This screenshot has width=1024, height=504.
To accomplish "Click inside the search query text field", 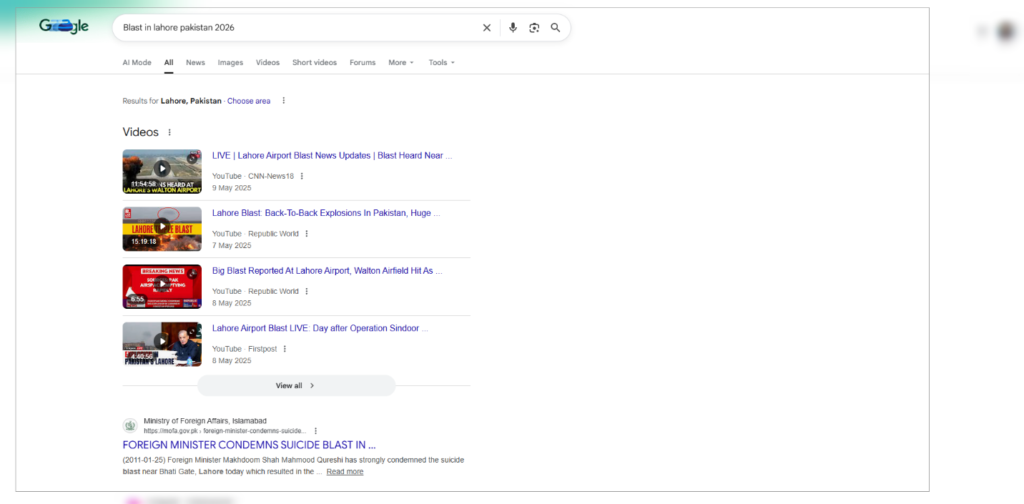I will click(x=290, y=28).
